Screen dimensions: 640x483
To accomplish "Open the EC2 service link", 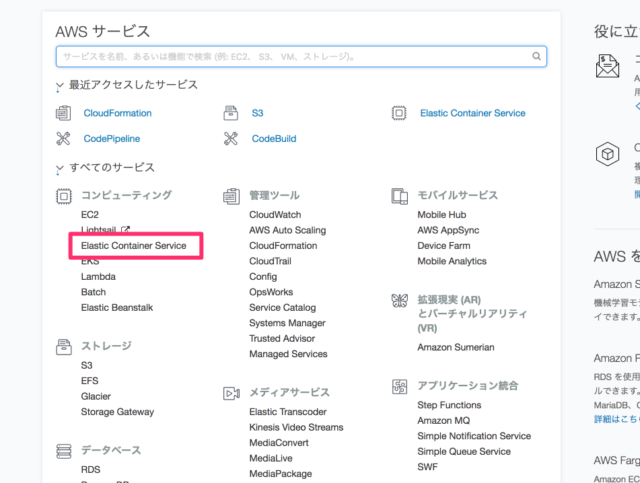I will [90, 215].
